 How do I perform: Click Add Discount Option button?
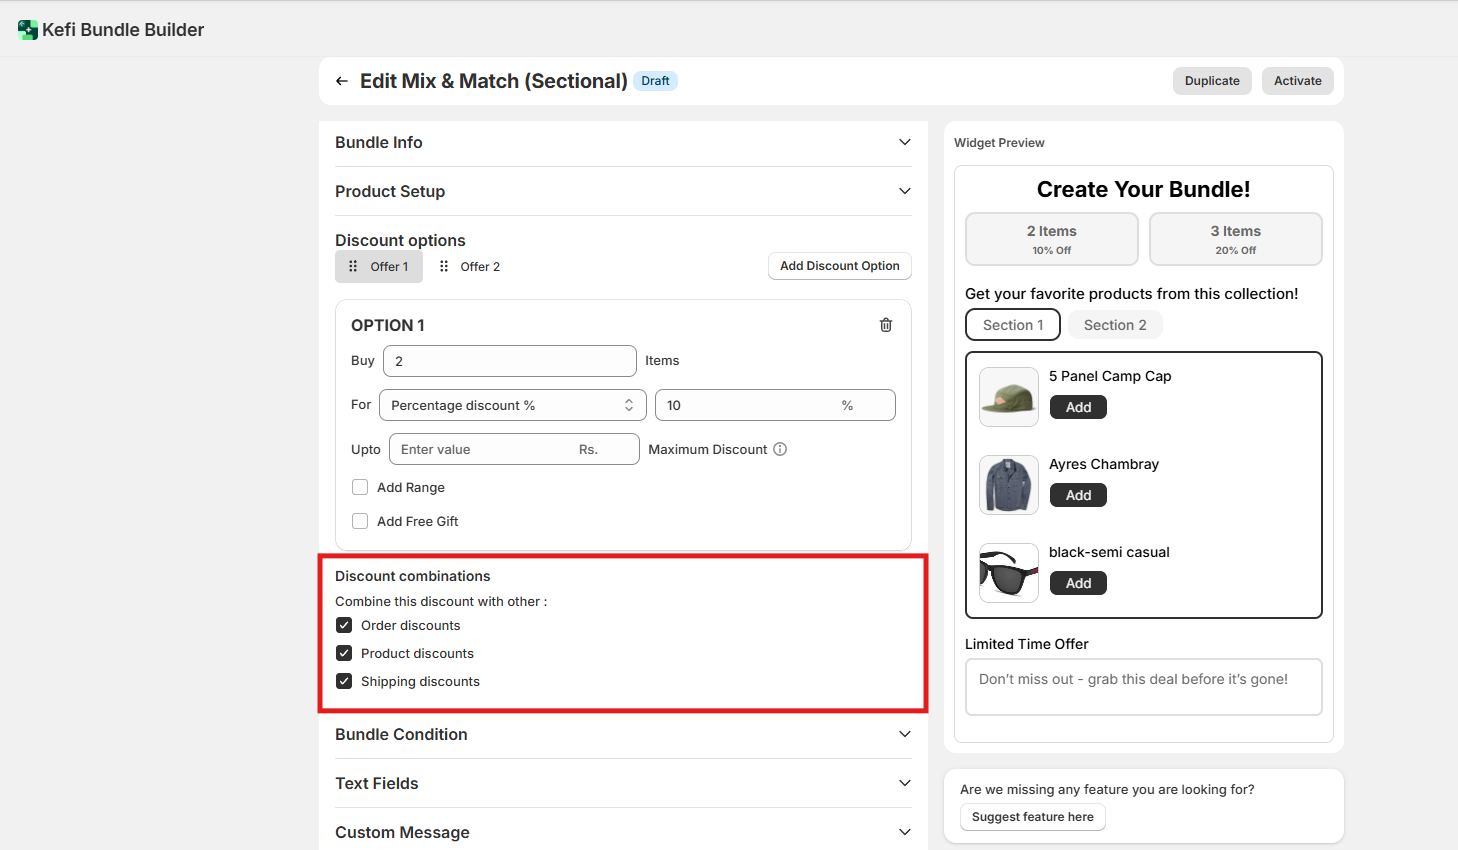[x=839, y=266]
